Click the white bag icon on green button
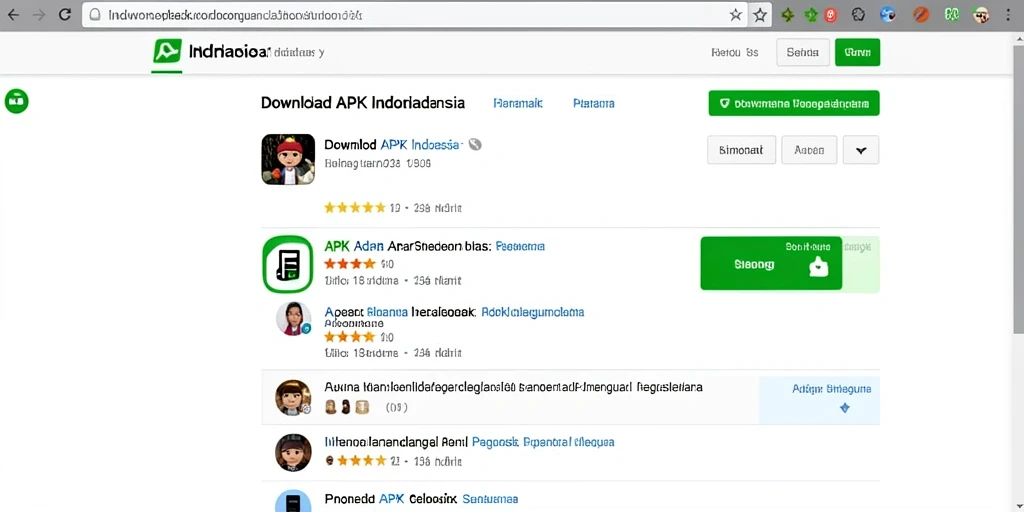Viewport: 1024px width, 512px height. click(818, 265)
